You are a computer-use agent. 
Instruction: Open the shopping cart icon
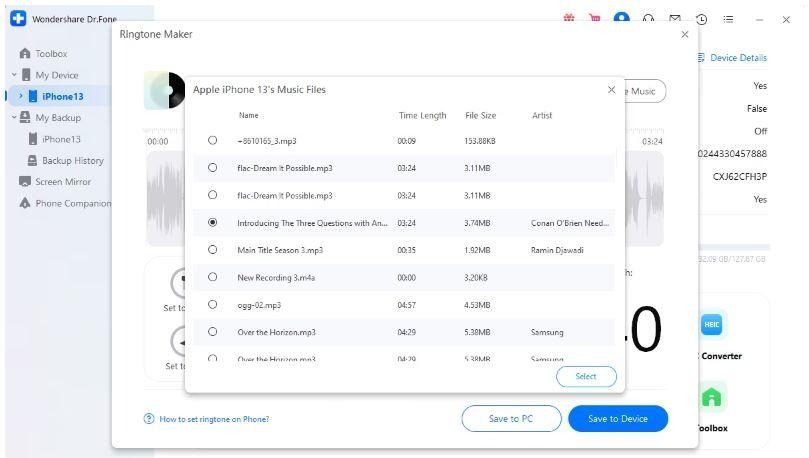596,19
